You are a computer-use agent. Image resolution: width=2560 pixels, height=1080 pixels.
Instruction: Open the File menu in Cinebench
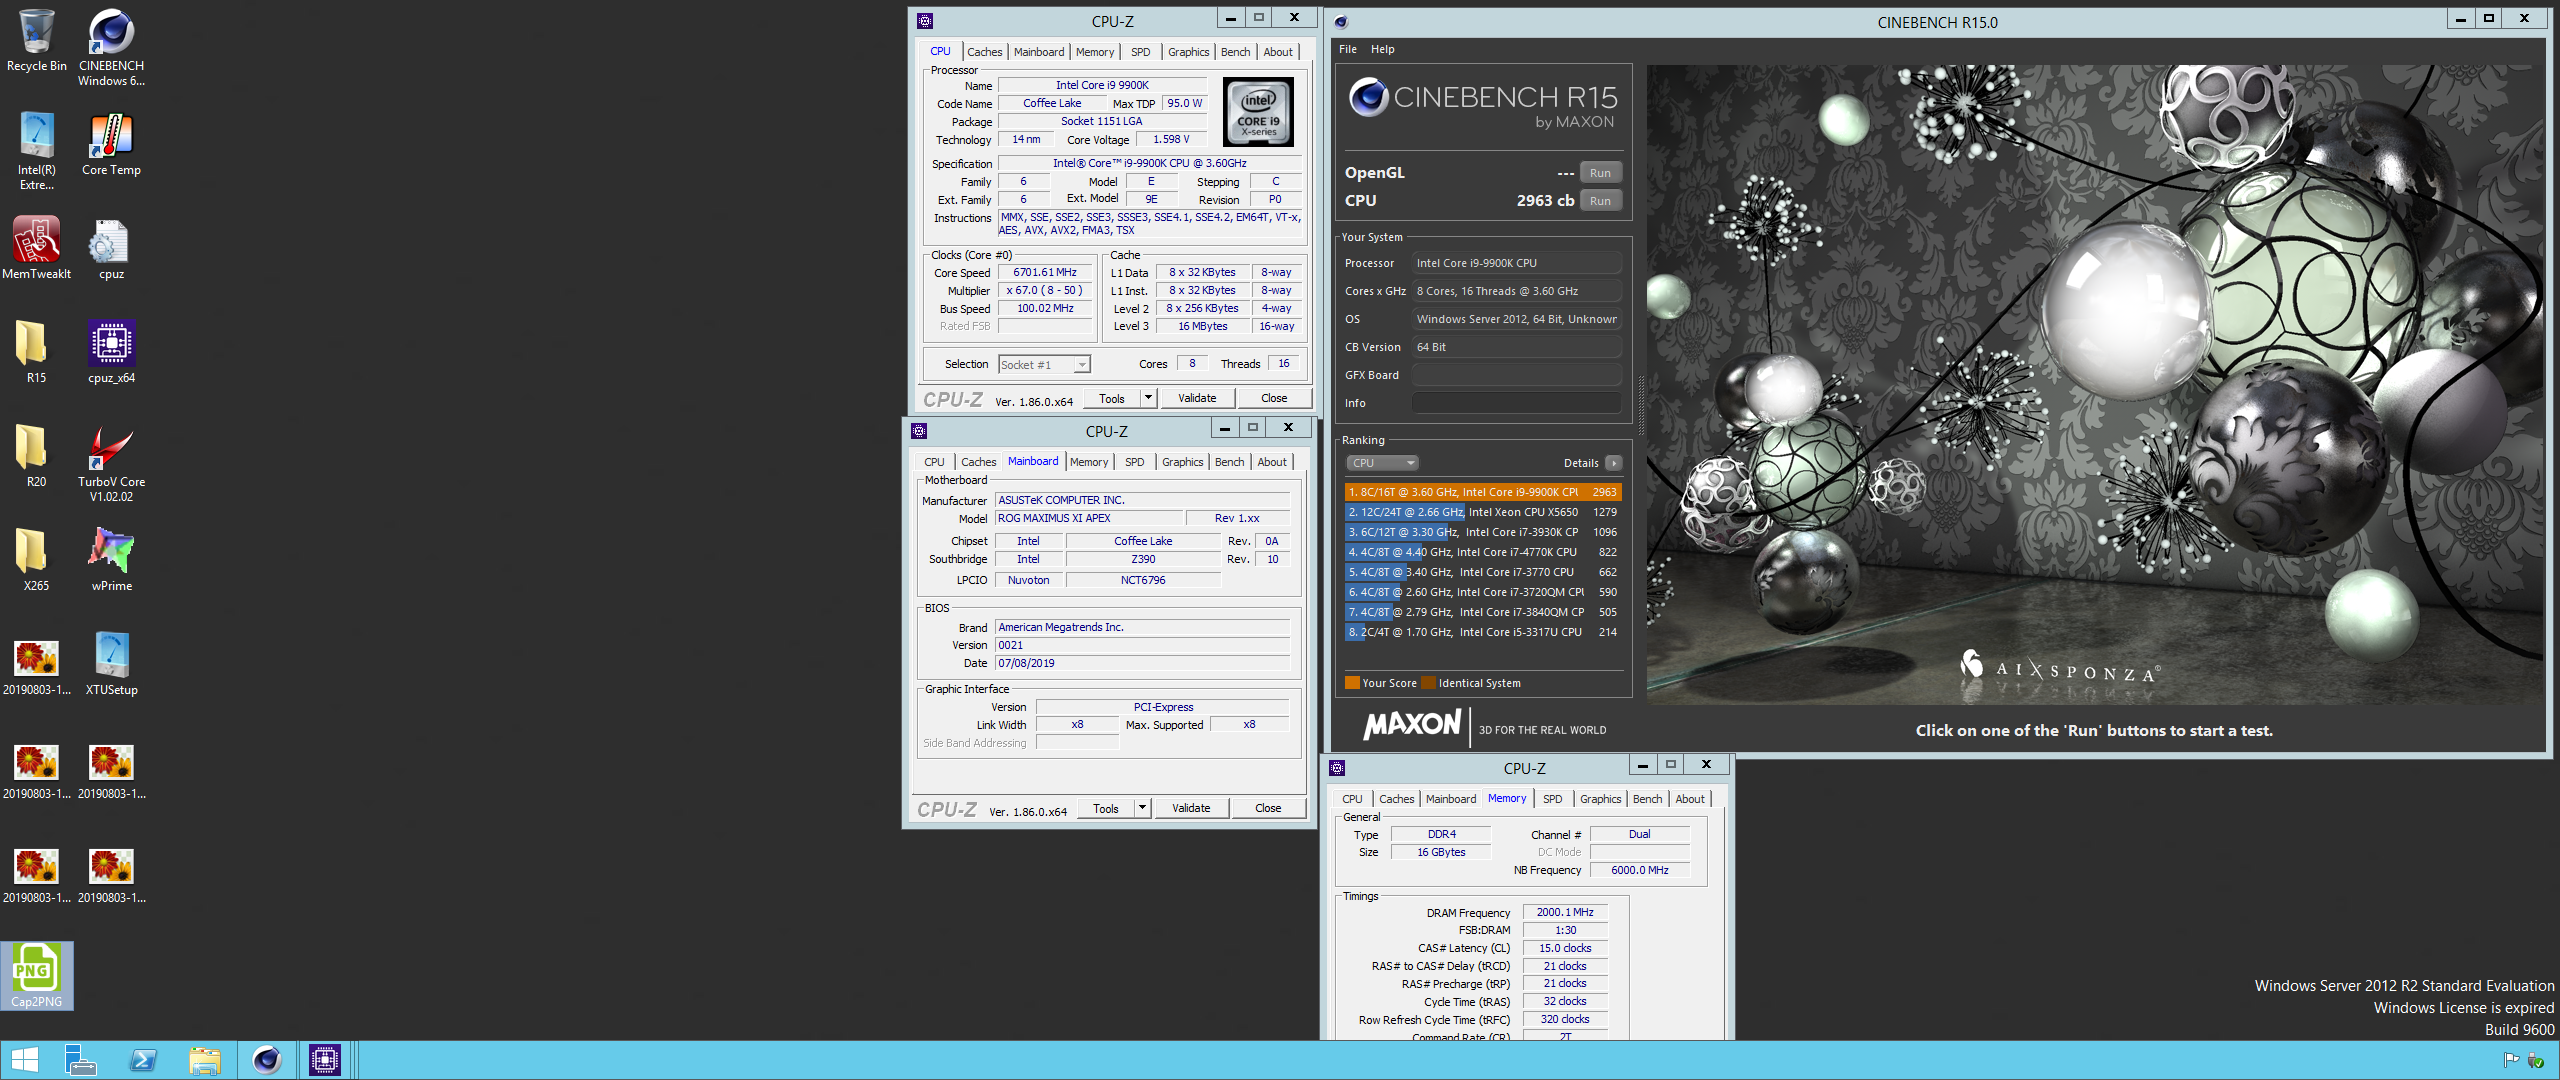1348,49
